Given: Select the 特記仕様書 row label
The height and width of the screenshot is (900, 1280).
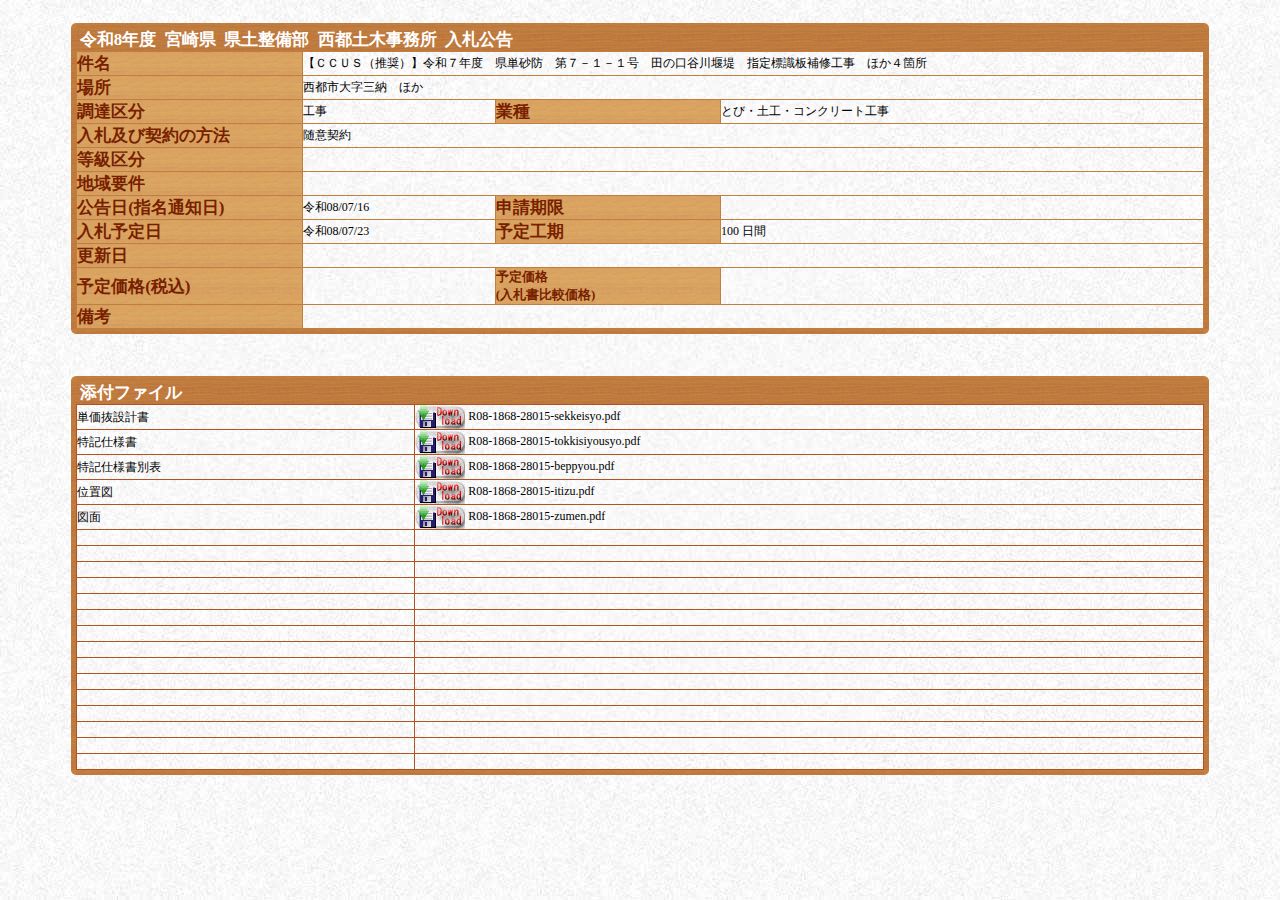Looking at the screenshot, I should [x=107, y=442].
